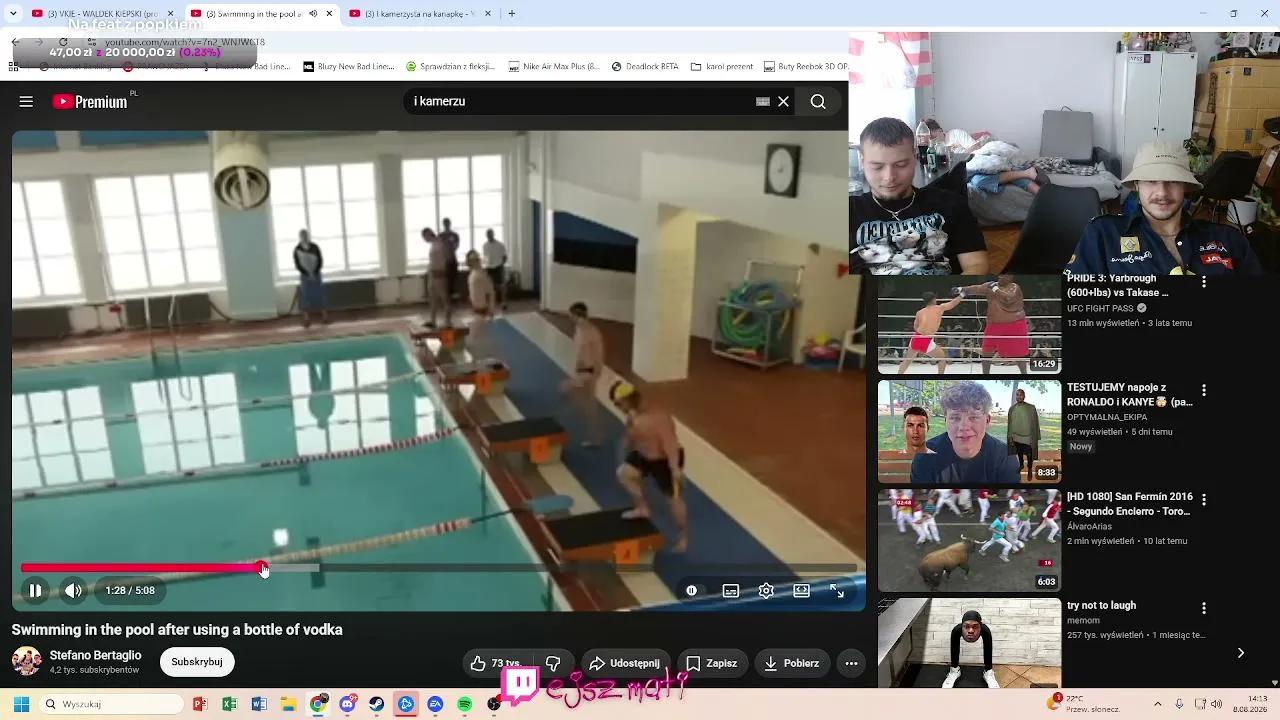The image size is (1280, 720).
Task: Open Spotify from the taskbar
Action: point(465,704)
